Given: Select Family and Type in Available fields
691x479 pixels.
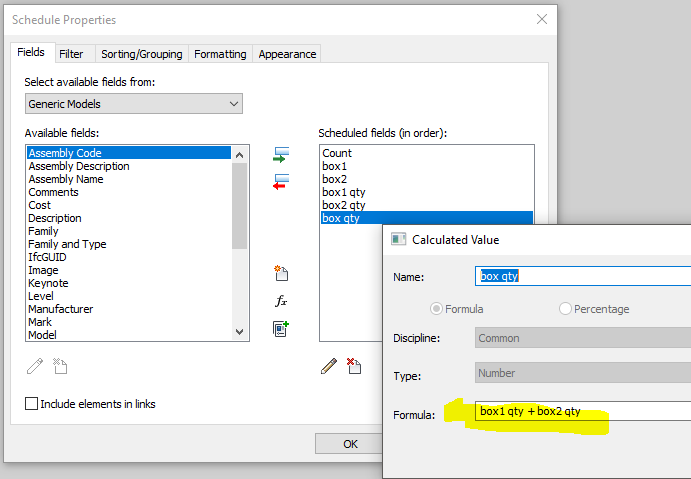Looking at the screenshot, I should 129,244.
